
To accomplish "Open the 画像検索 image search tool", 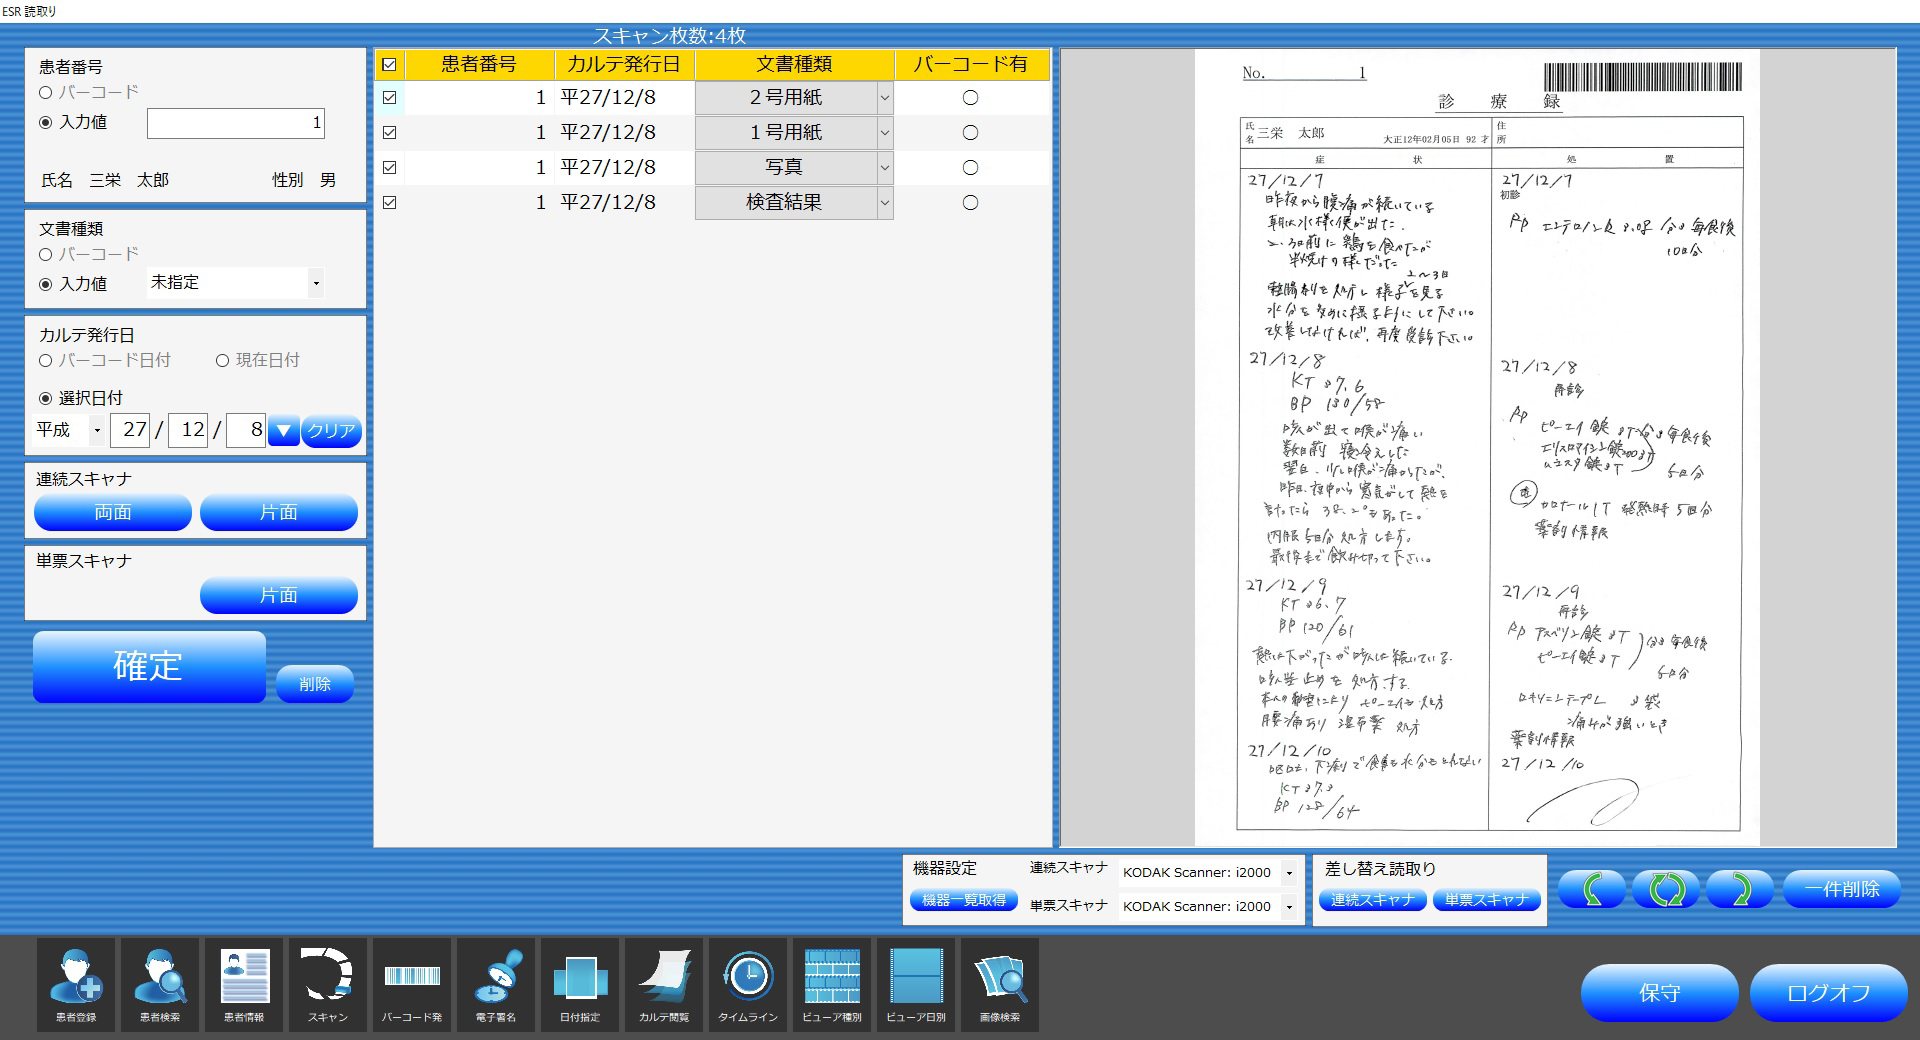I will pos(999,985).
